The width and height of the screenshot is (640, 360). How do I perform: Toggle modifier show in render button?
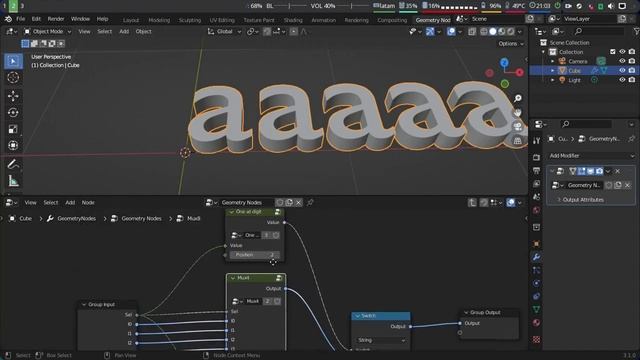pos(599,171)
